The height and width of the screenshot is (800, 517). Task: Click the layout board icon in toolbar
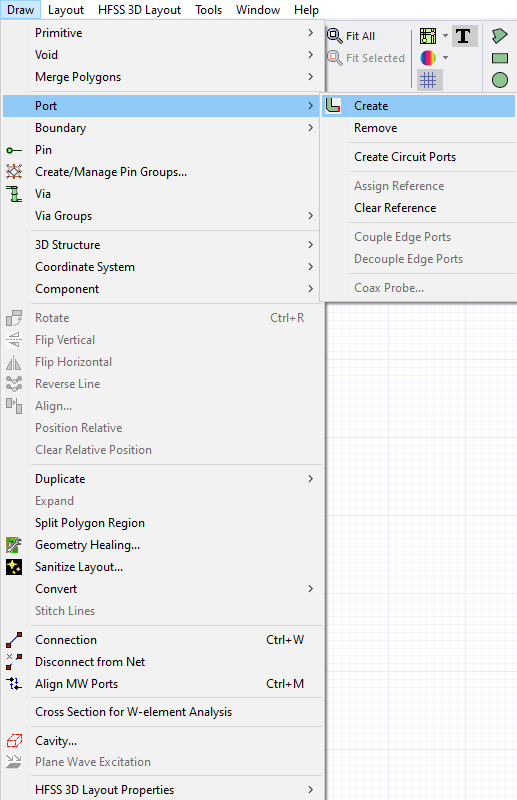428,36
